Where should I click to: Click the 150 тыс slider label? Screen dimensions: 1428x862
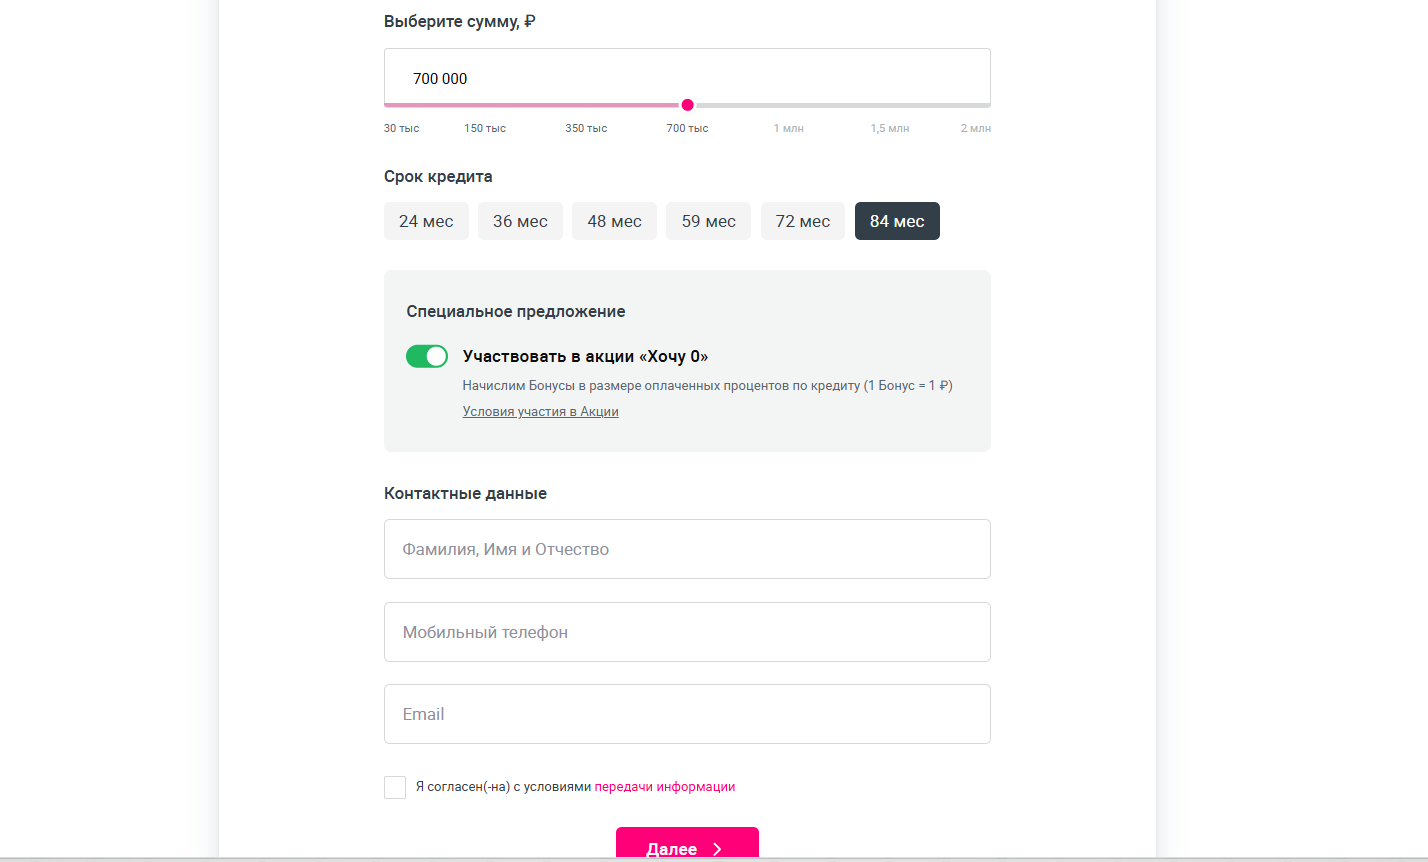coord(485,128)
